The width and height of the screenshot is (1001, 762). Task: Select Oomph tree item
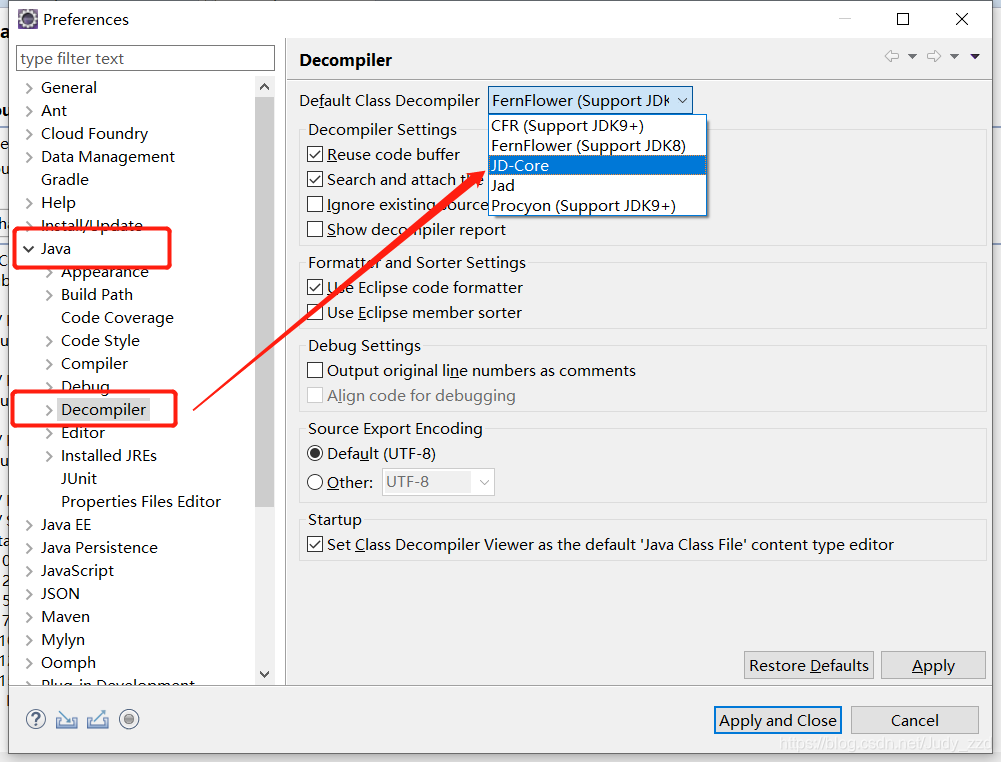pos(68,662)
